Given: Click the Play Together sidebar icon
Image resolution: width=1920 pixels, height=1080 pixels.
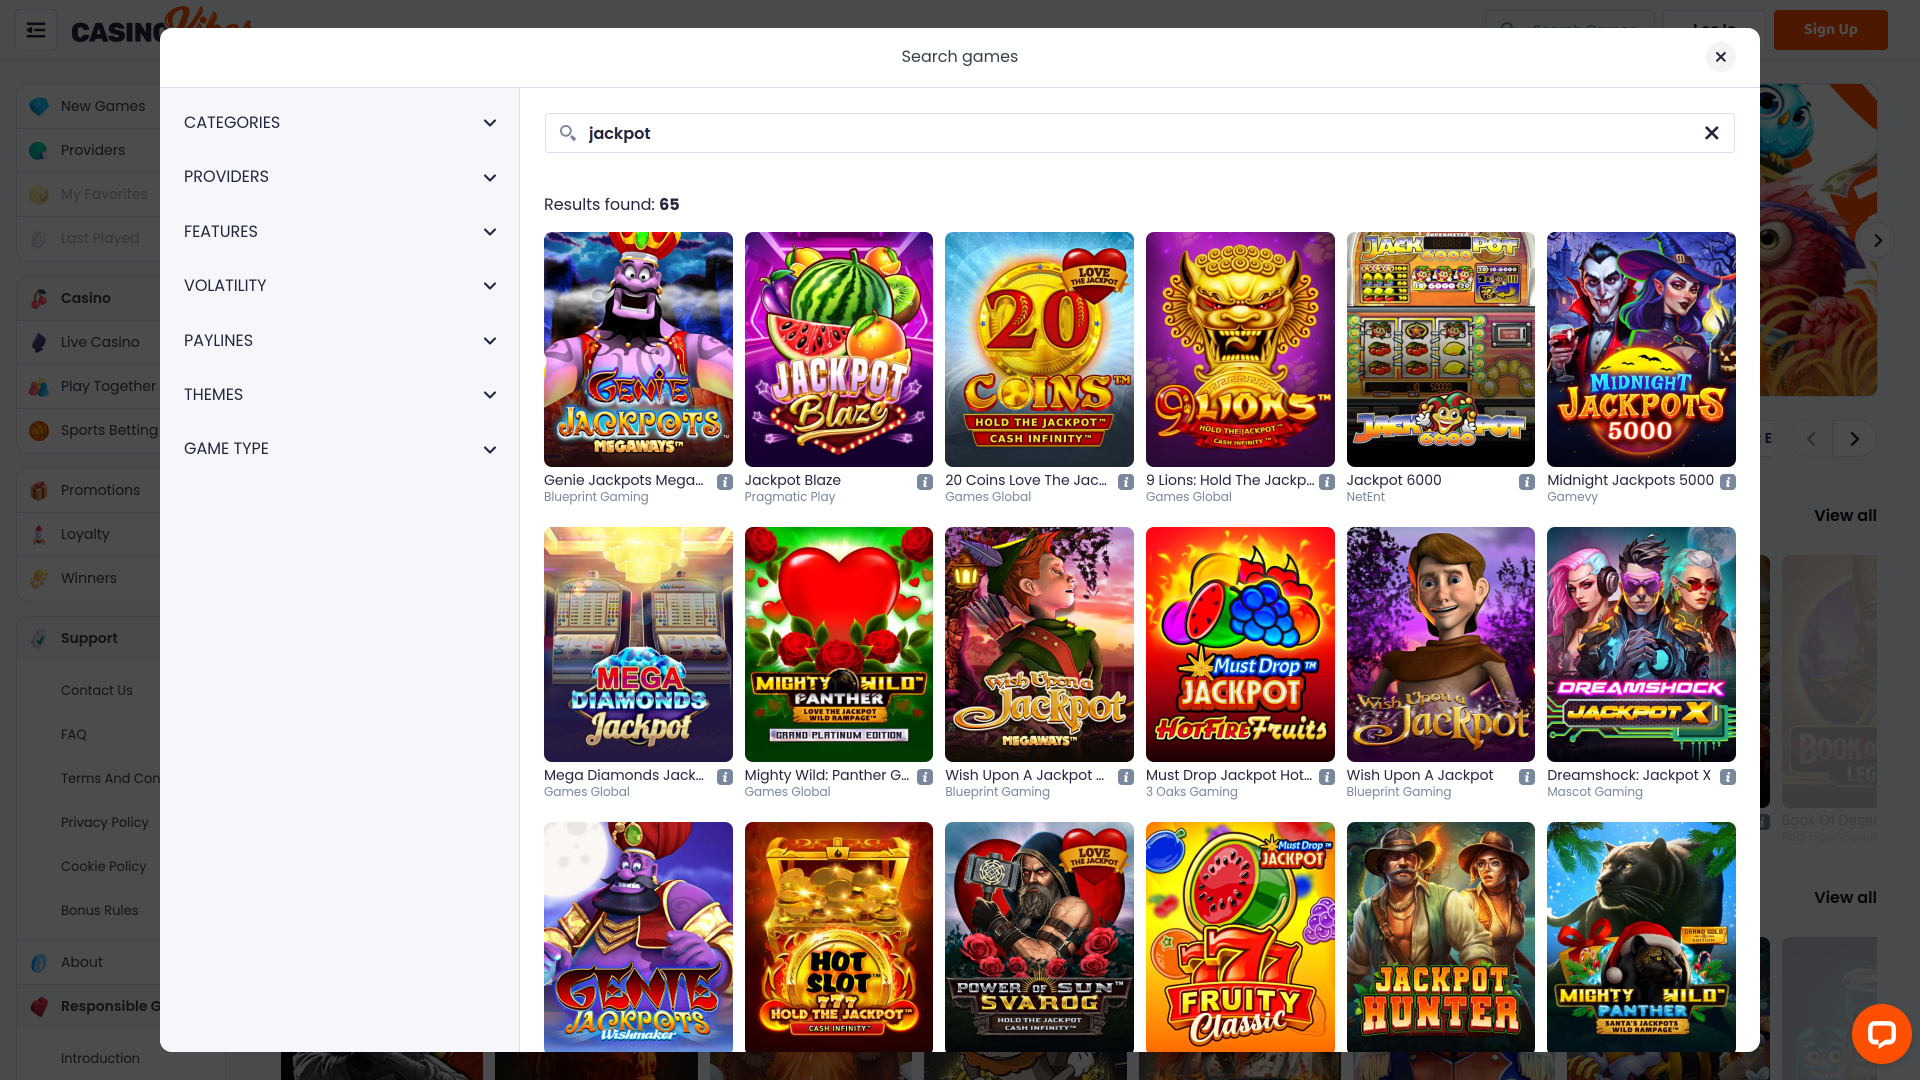Looking at the screenshot, I should coord(39,386).
